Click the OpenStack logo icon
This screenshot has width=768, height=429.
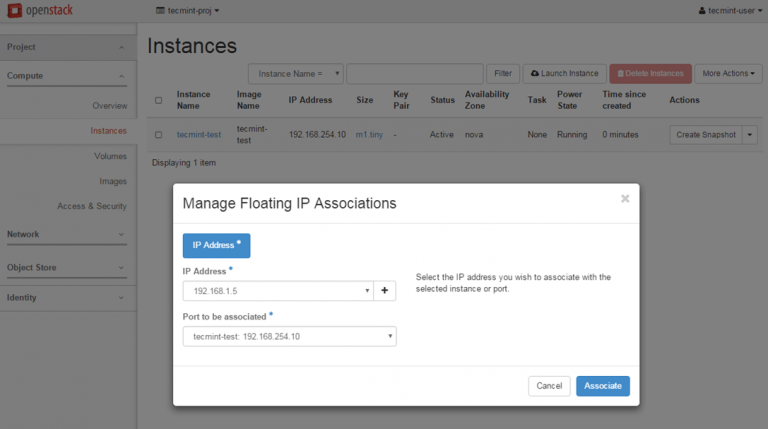pyautogui.click(x=14, y=10)
